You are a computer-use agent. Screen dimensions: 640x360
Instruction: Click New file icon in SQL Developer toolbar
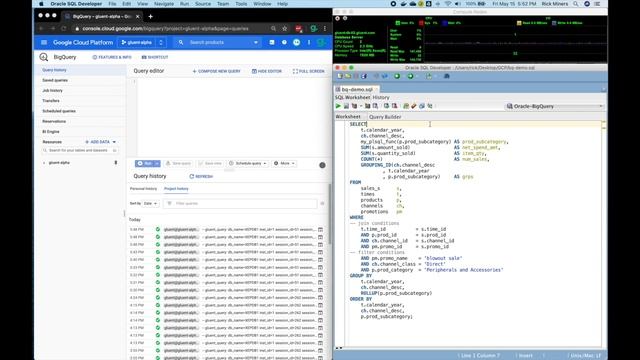340,76
